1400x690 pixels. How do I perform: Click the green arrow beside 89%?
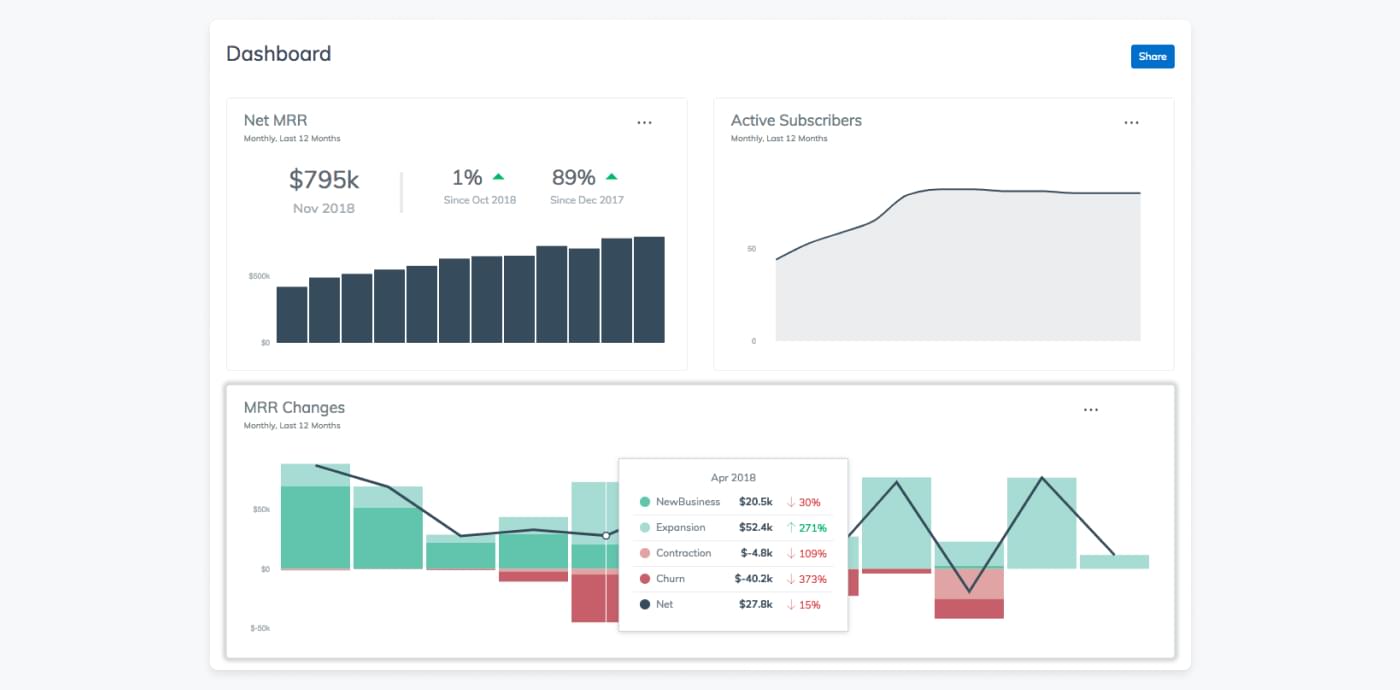tap(612, 177)
